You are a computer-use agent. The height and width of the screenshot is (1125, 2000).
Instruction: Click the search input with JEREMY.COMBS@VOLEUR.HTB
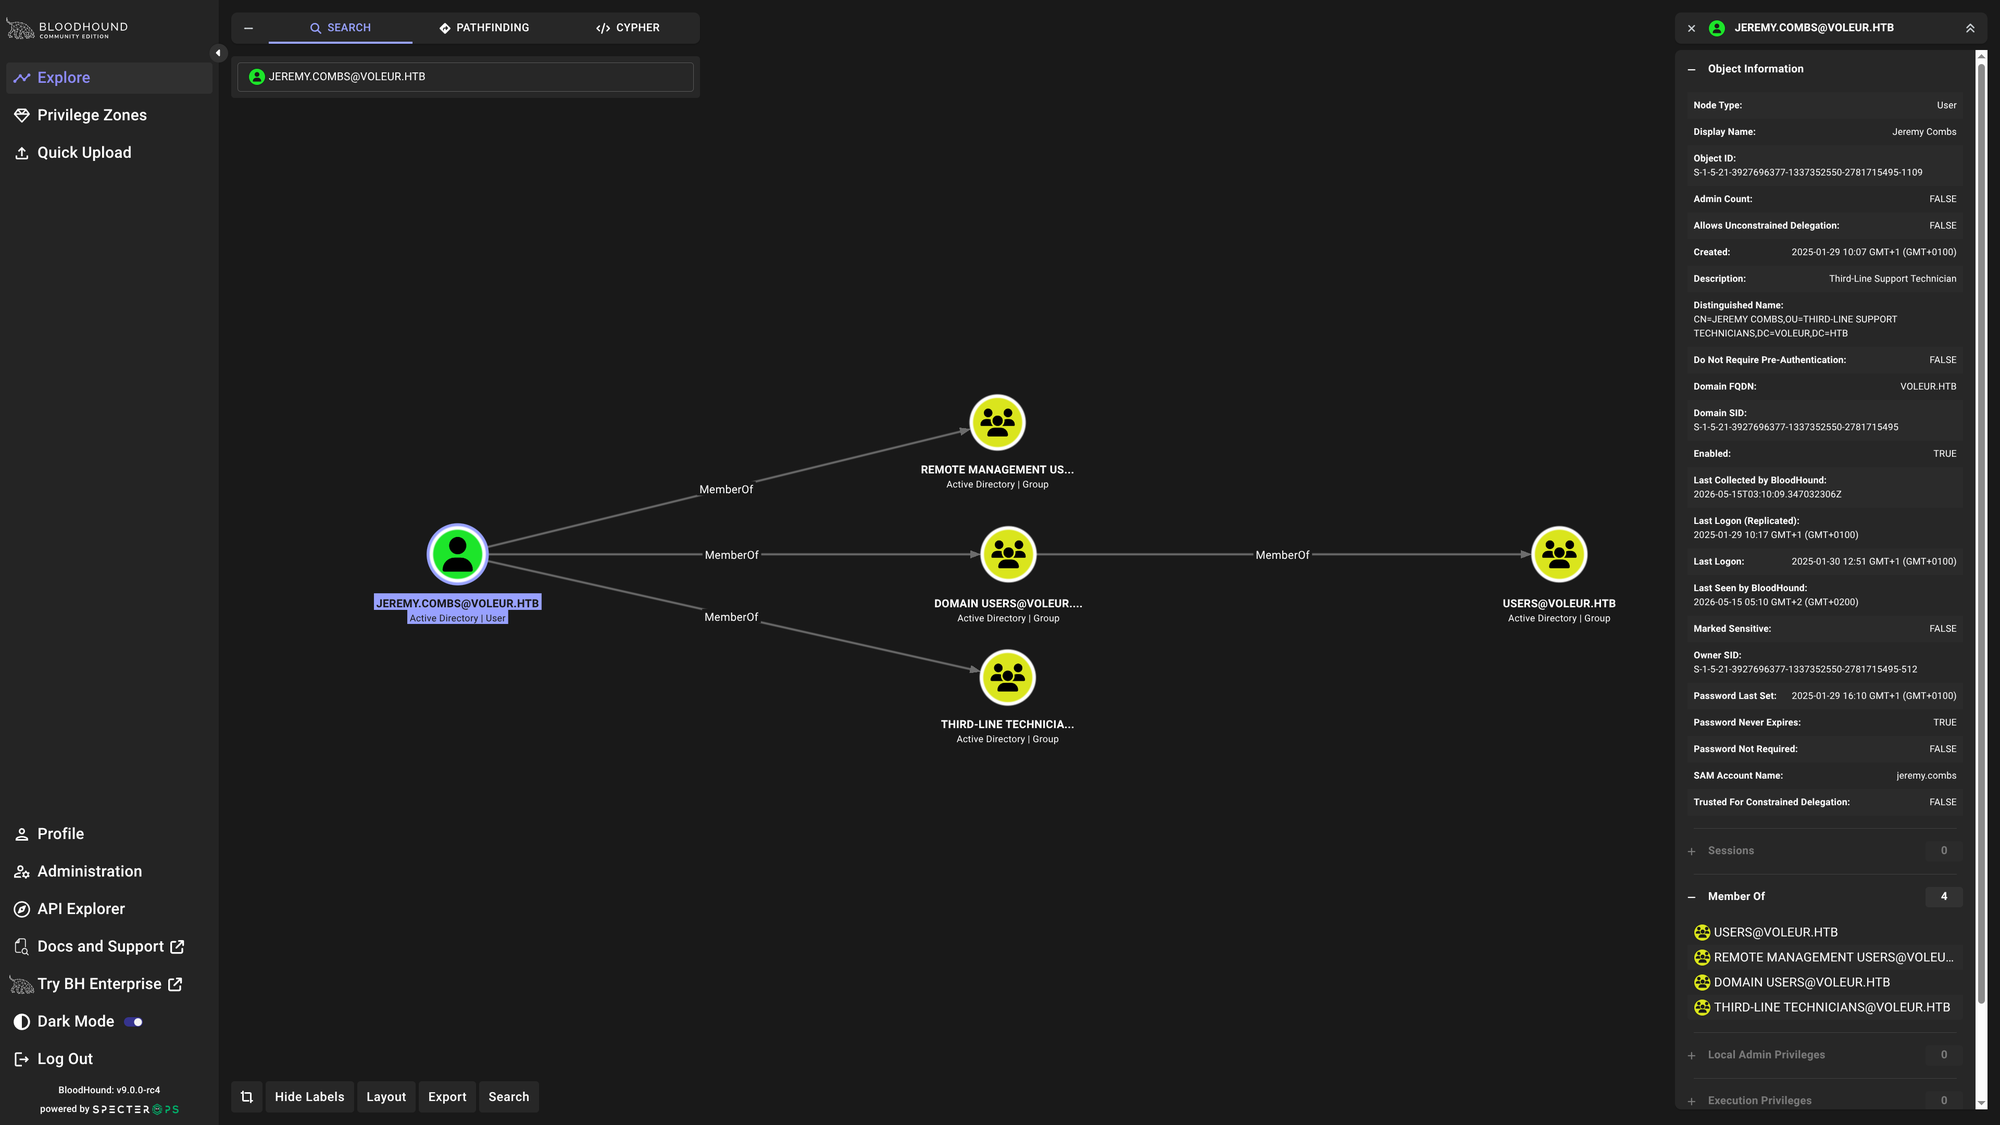coord(465,77)
